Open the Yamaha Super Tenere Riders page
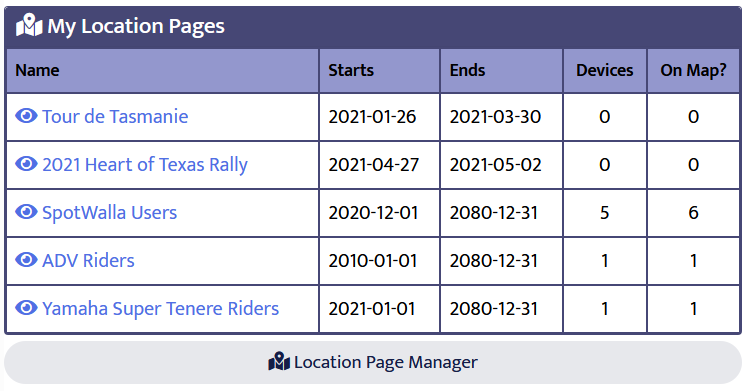The image size is (747, 391). click(161, 309)
